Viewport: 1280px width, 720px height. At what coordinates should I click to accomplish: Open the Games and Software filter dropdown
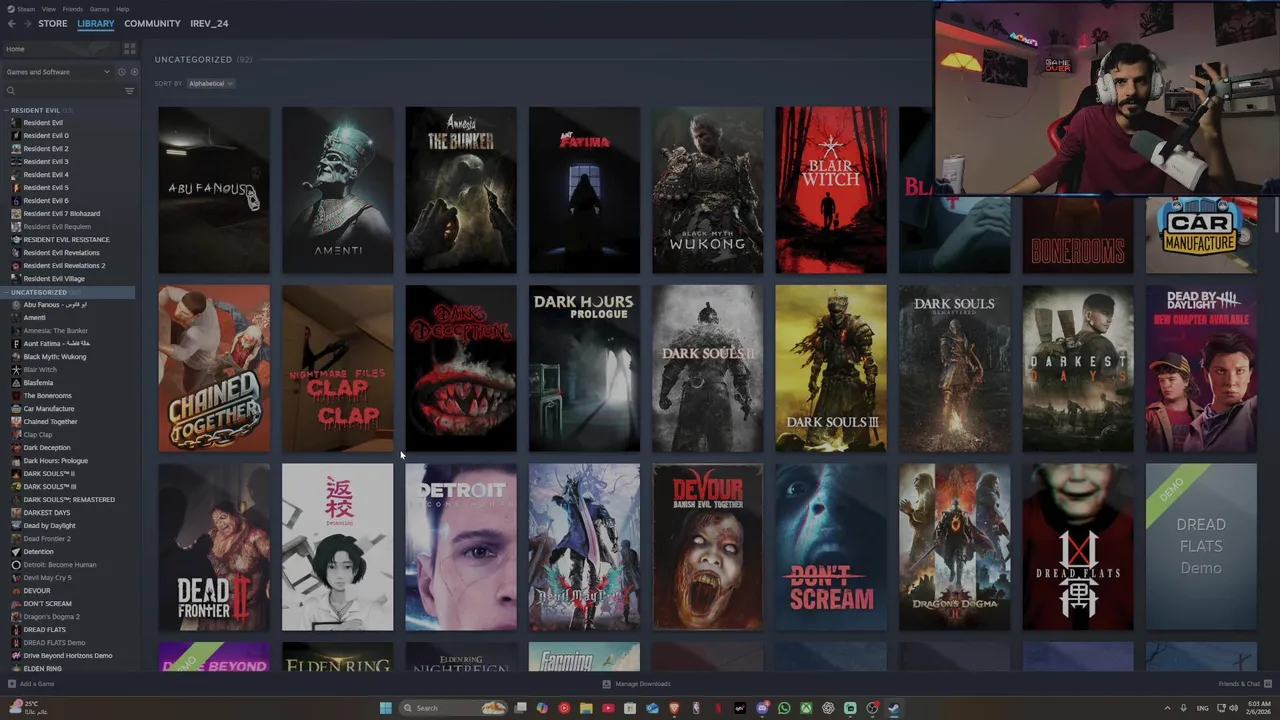tap(58, 72)
